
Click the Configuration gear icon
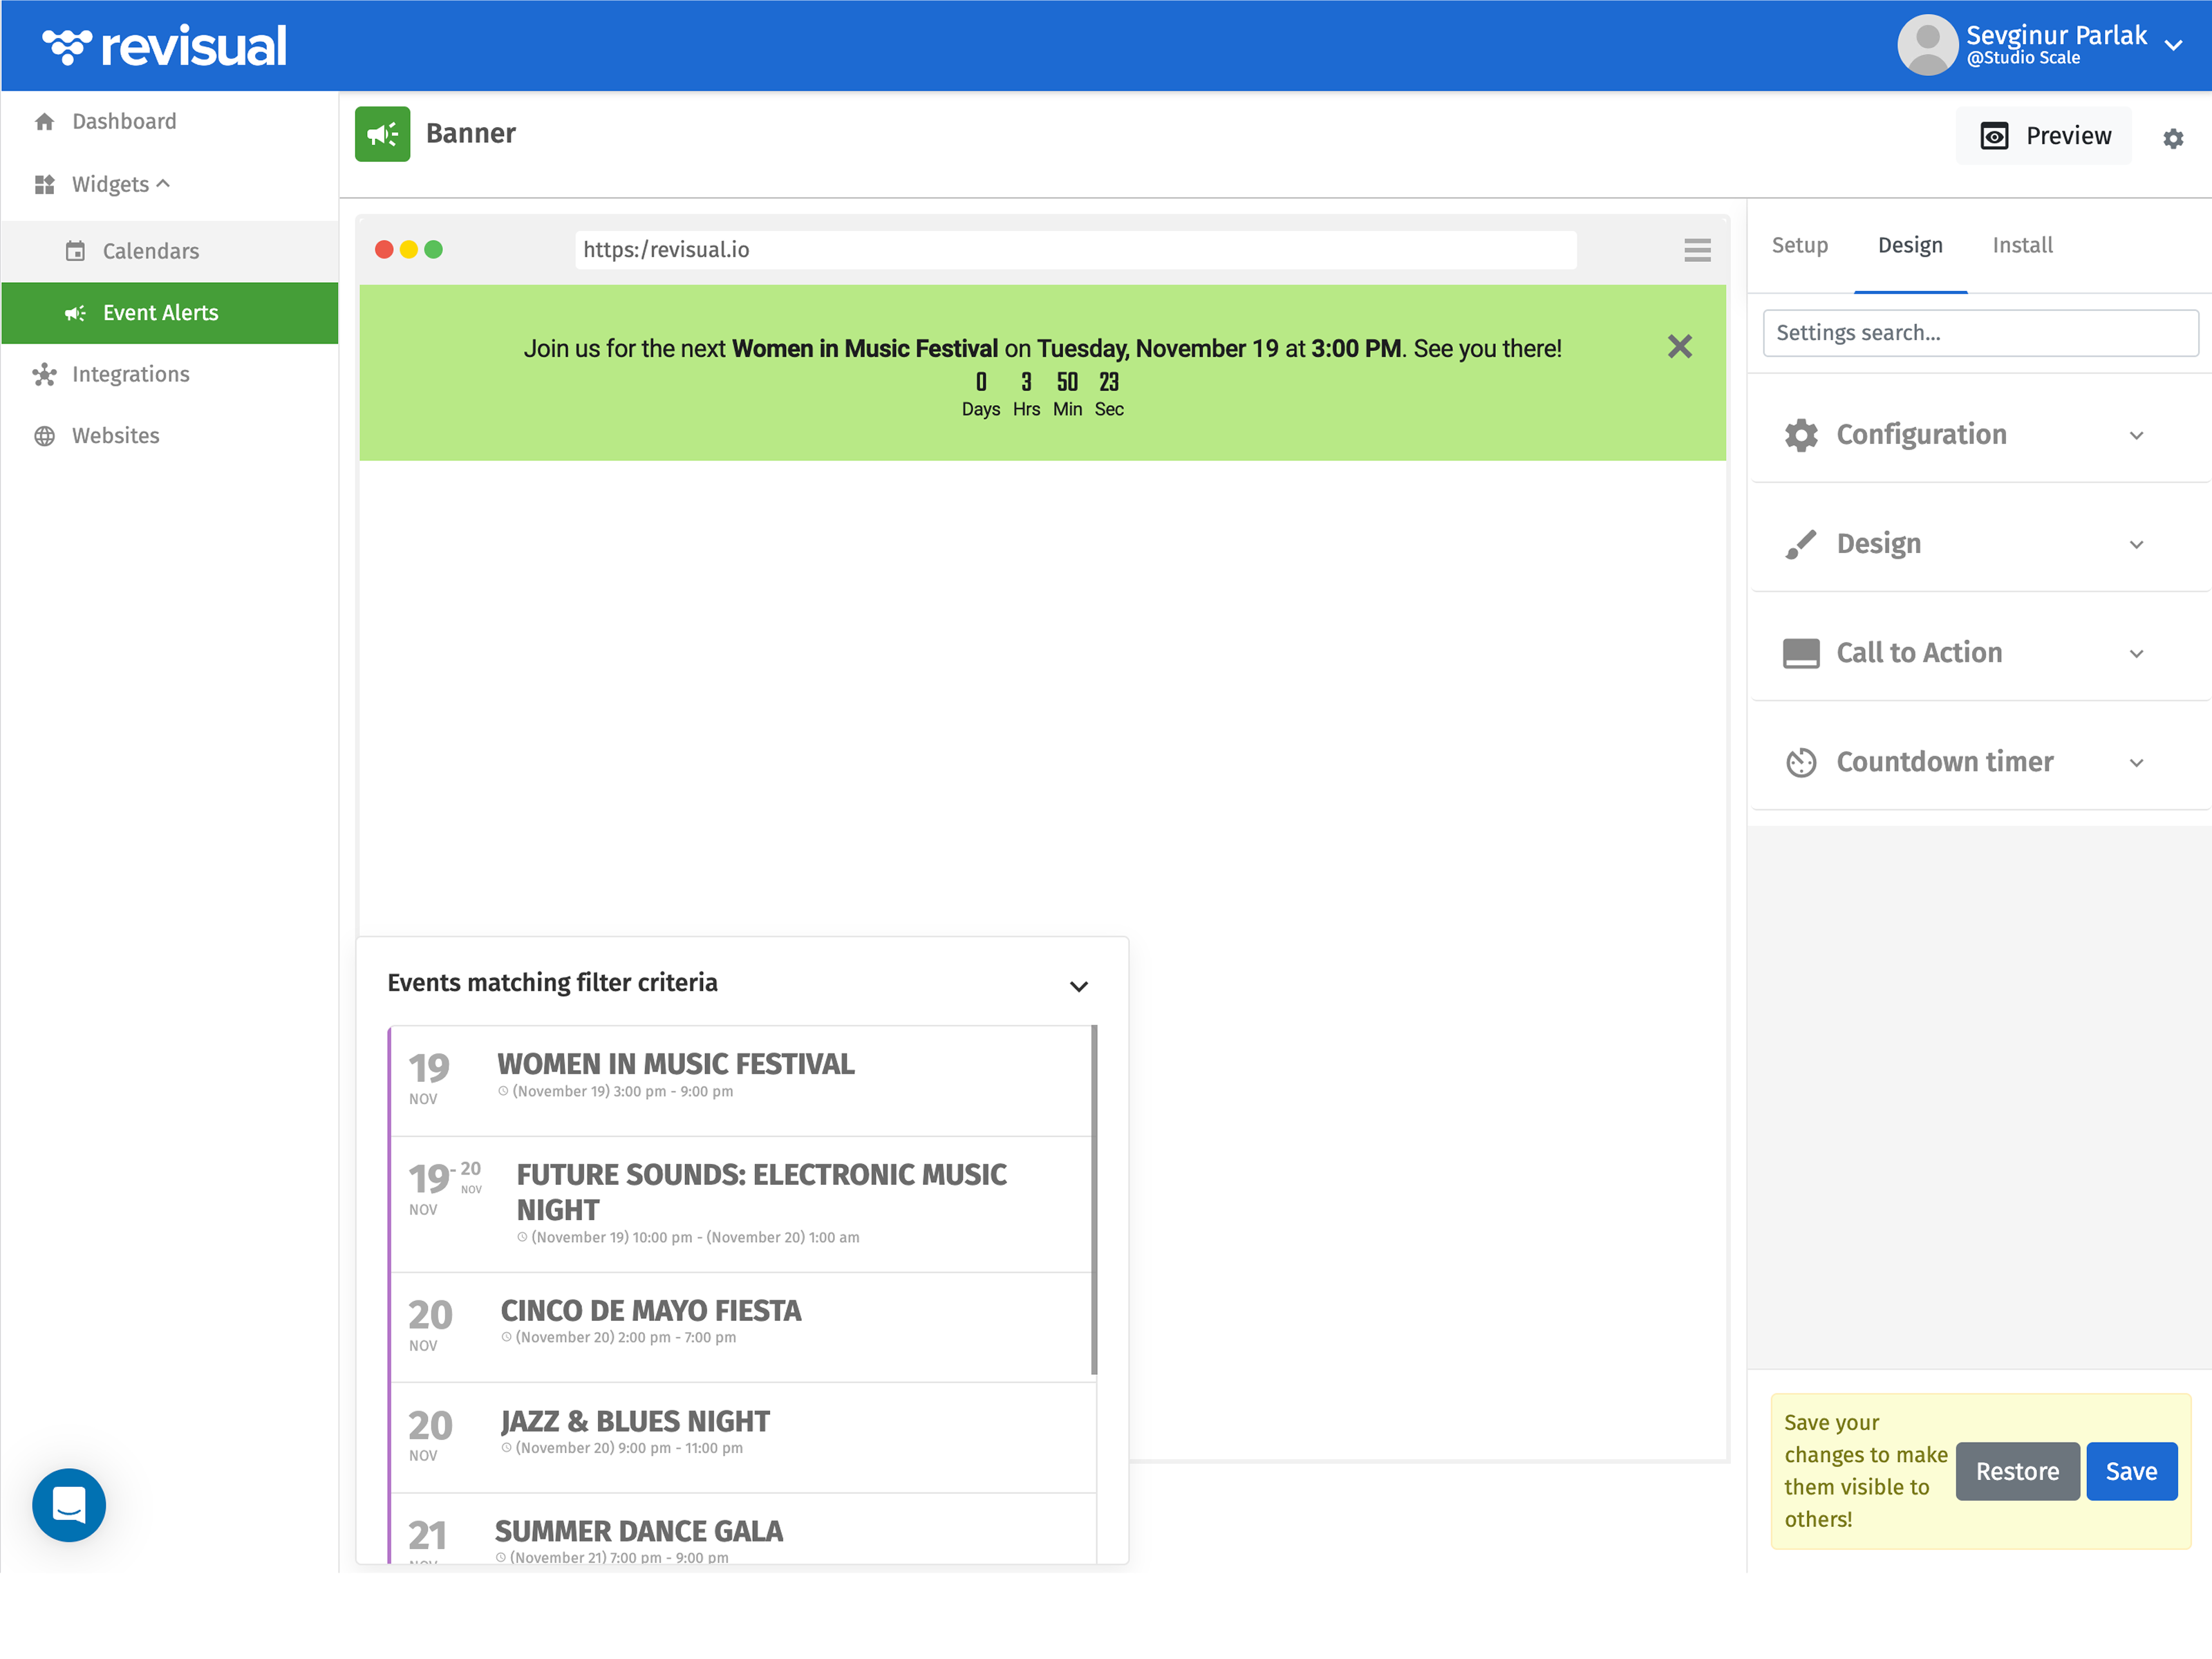click(1801, 435)
